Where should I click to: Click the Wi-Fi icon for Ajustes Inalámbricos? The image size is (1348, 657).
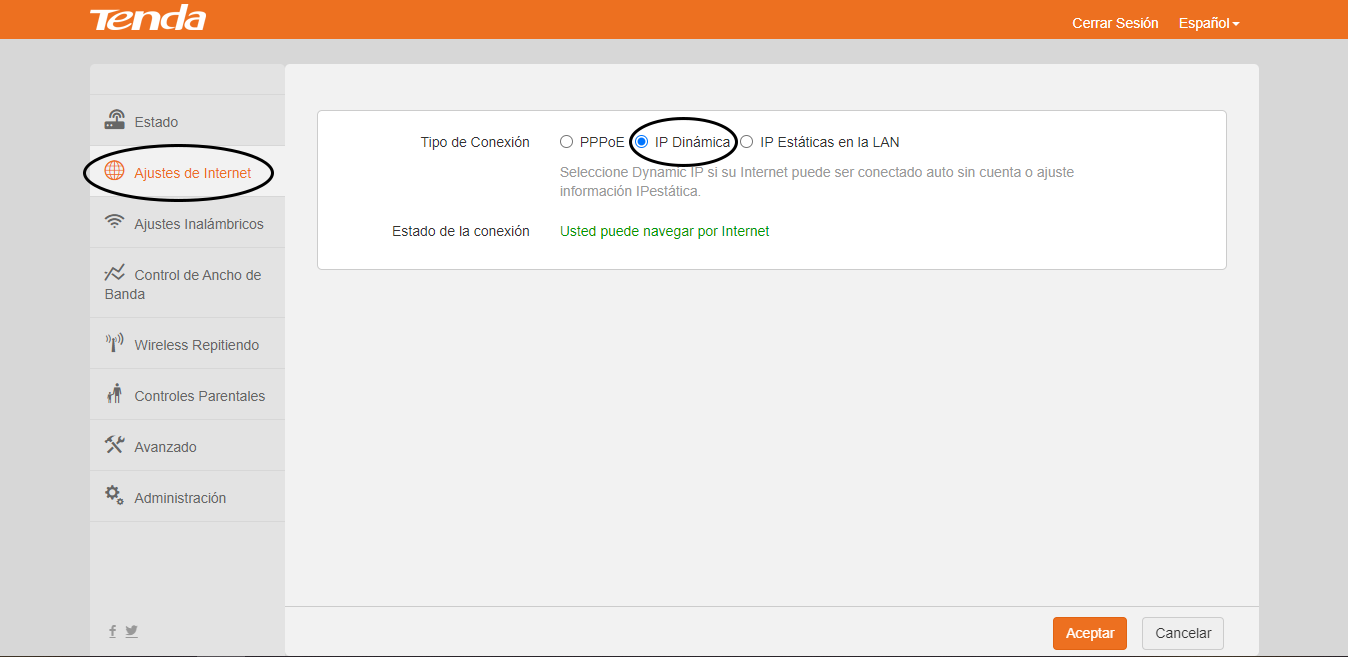(x=115, y=222)
